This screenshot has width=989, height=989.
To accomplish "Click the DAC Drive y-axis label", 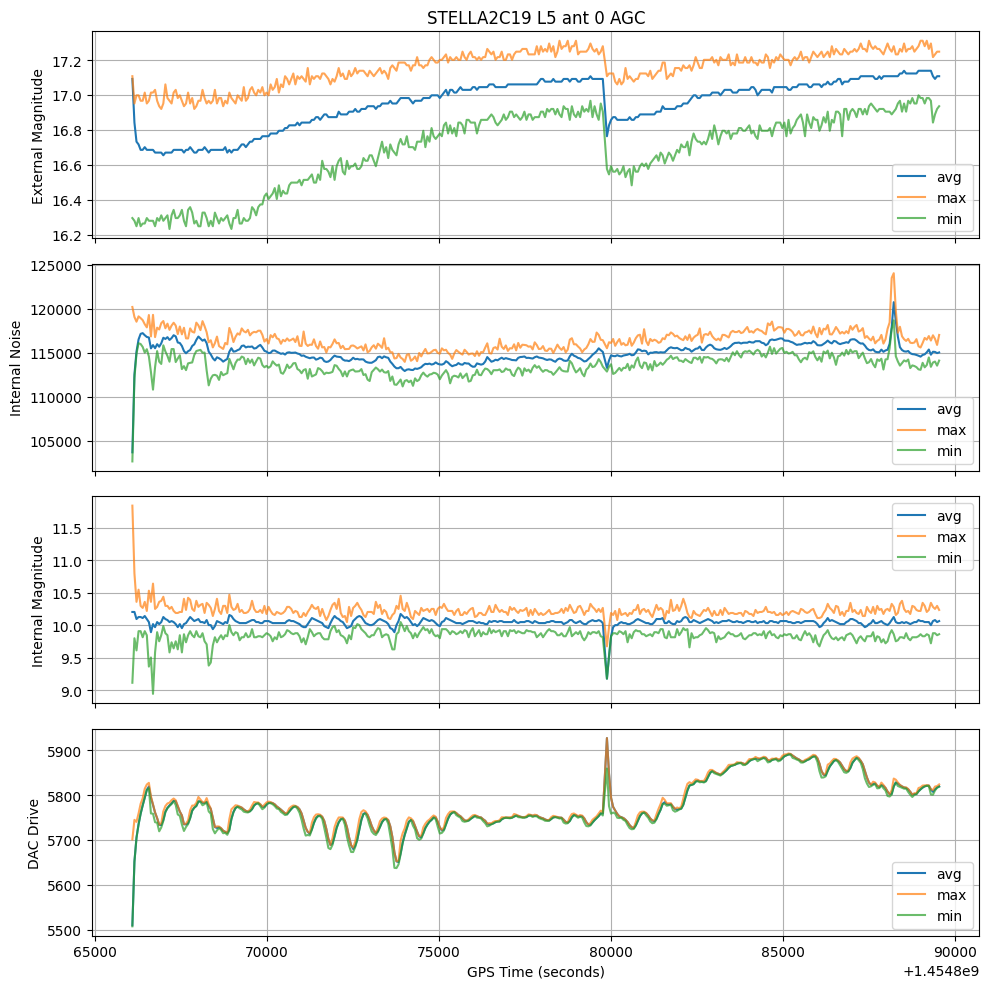I will tap(32, 832).
